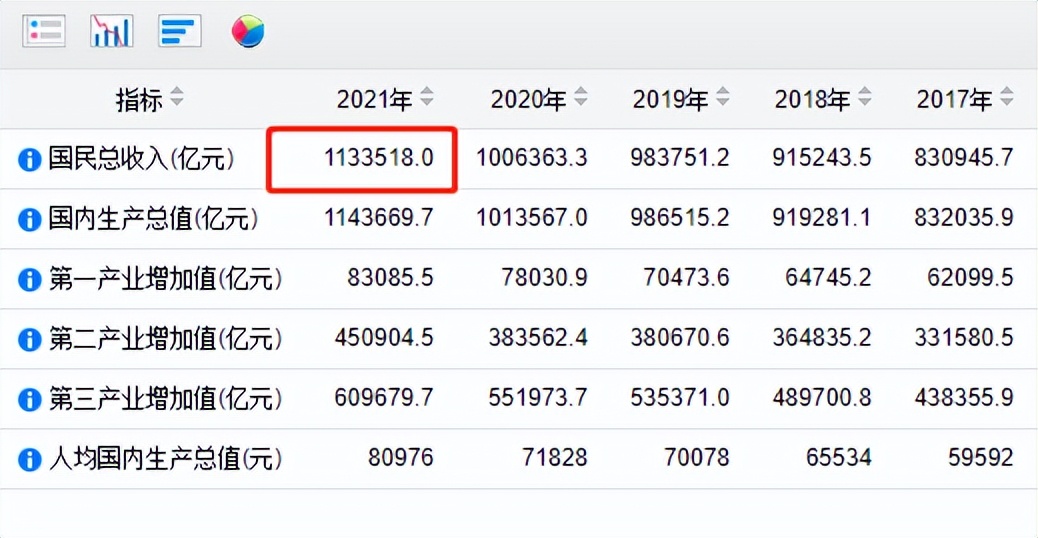
Task: Click the value 65534 cell
Action: tap(838, 457)
